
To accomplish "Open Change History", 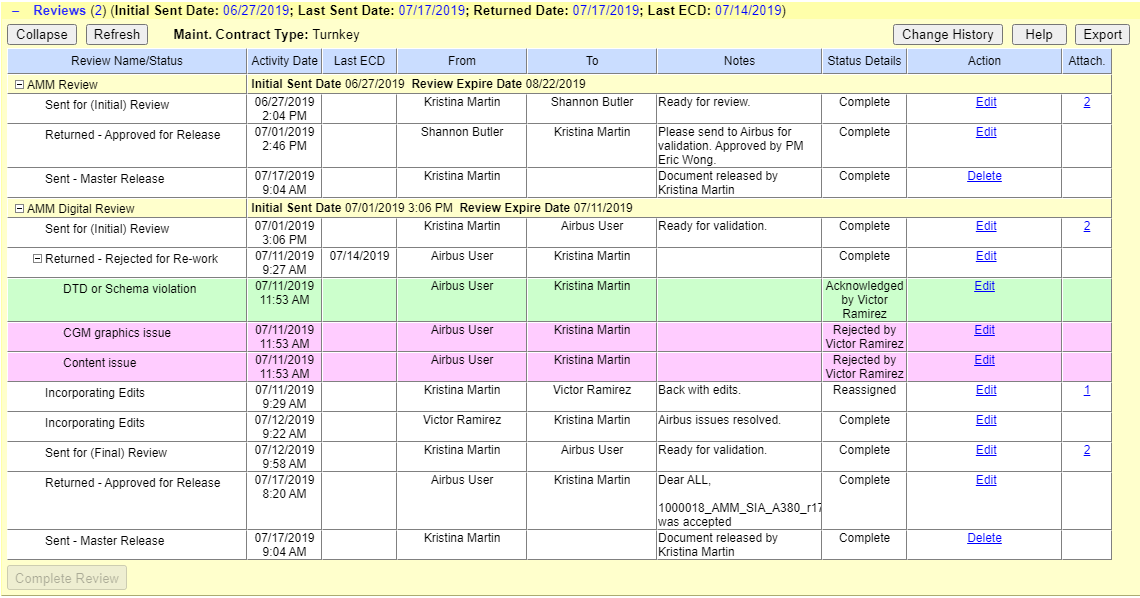I will point(947,35).
